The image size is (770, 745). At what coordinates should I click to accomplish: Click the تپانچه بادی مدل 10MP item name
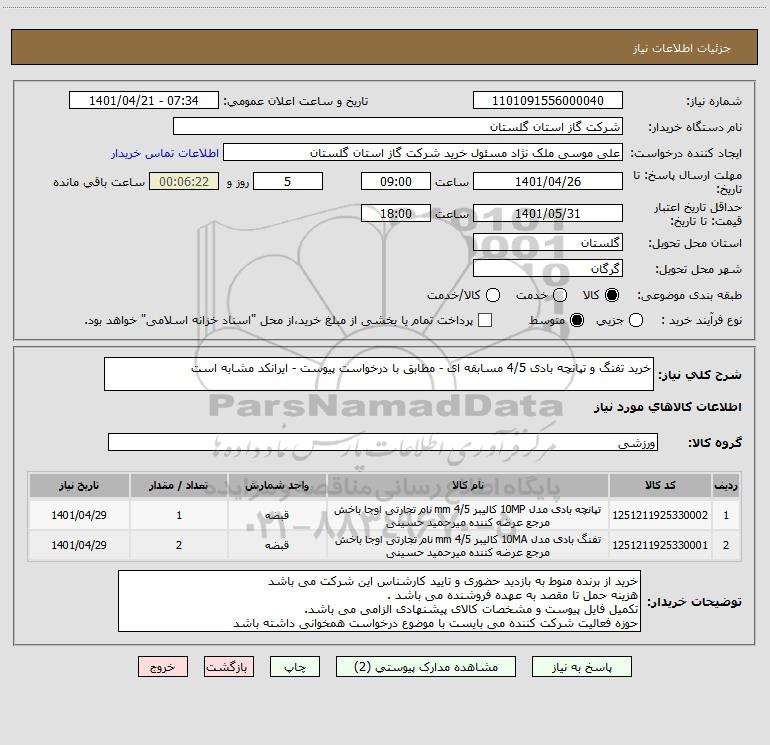(468, 516)
